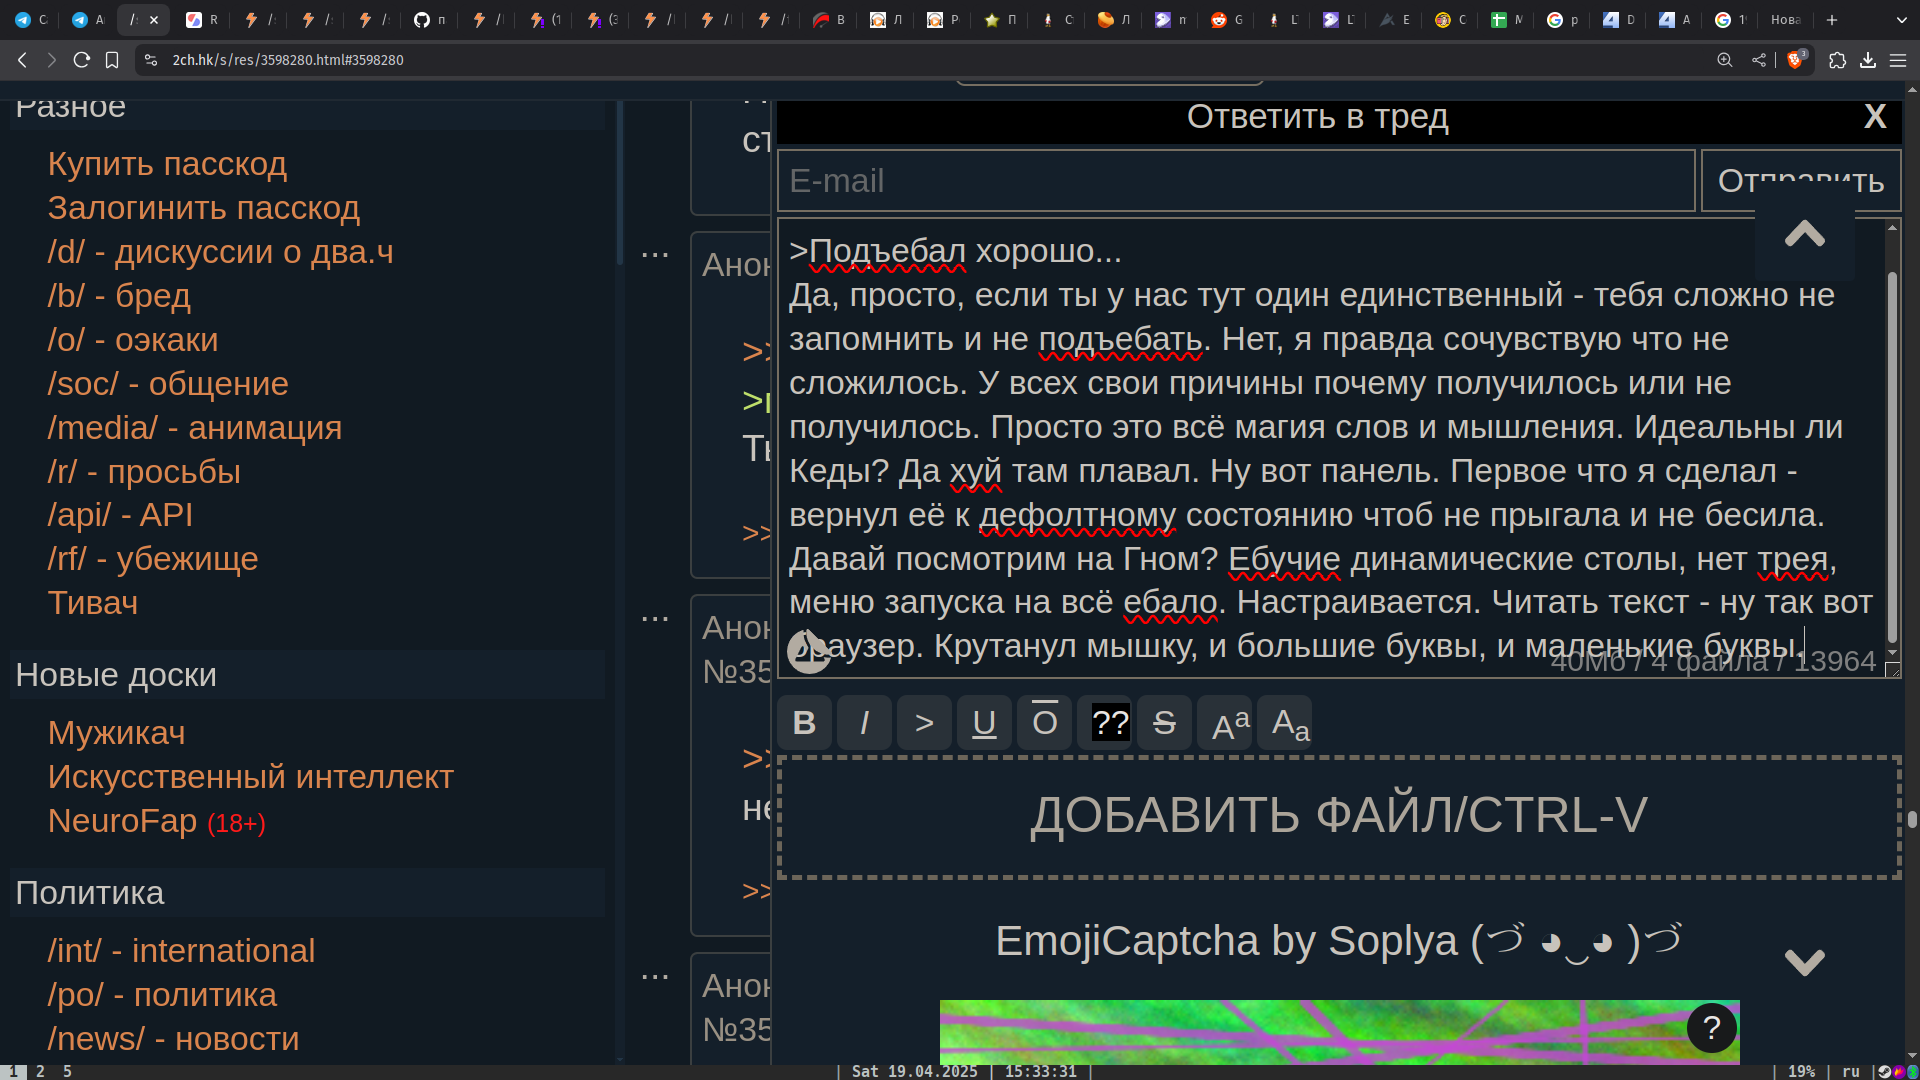
Task: Insert quote mark with > button
Action: (x=924, y=722)
